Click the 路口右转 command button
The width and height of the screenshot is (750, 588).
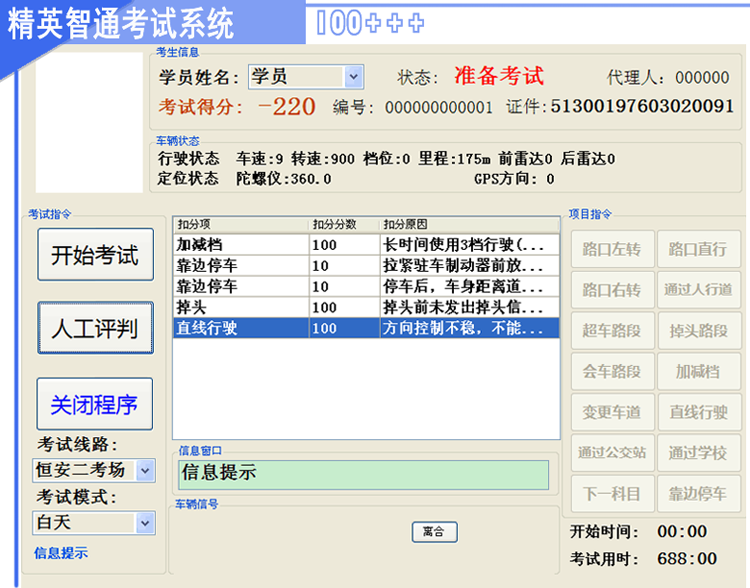coord(612,289)
